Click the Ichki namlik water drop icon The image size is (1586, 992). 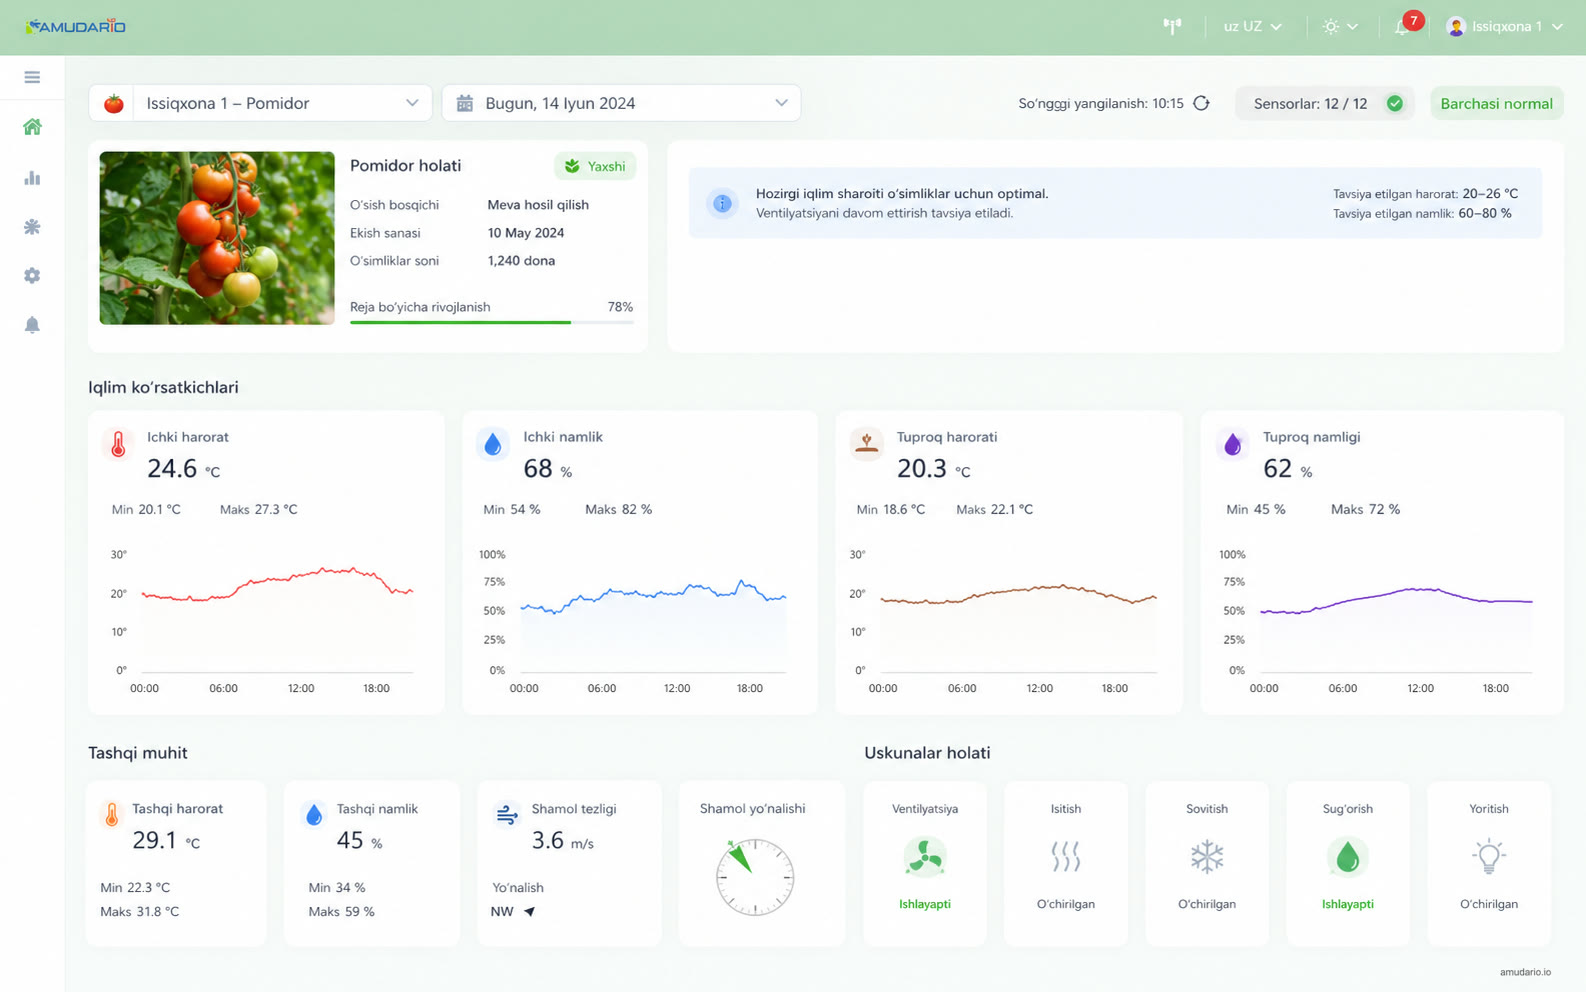pos(492,444)
